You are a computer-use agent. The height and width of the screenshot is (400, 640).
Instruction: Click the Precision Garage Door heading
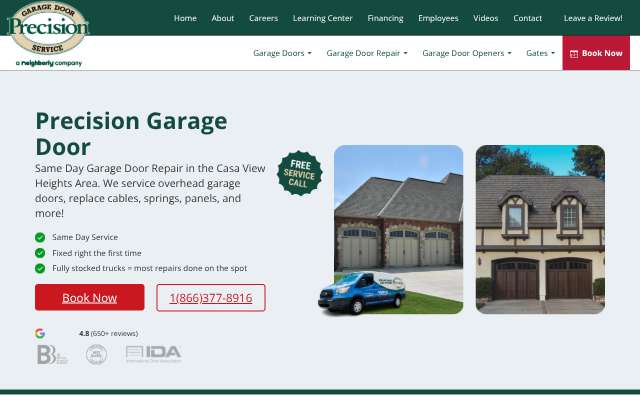click(131, 133)
